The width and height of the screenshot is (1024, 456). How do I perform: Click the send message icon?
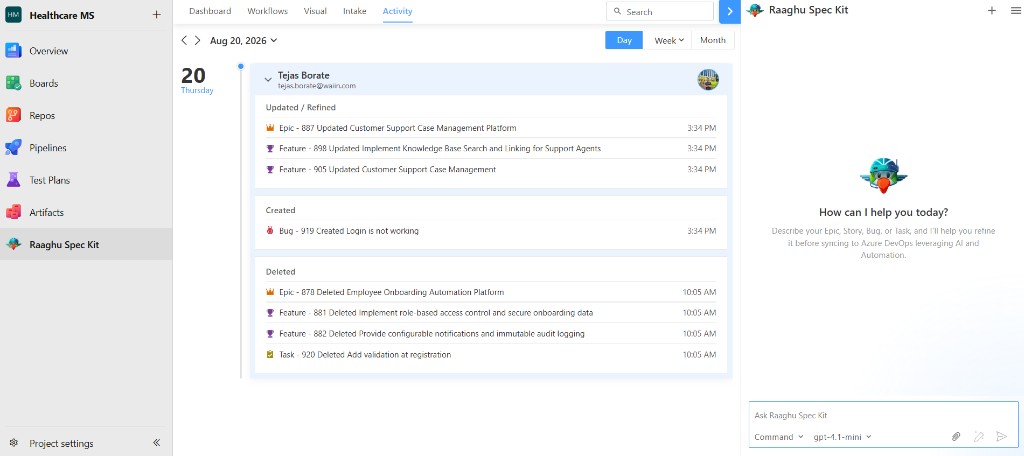pyautogui.click(x=1002, y=436)
